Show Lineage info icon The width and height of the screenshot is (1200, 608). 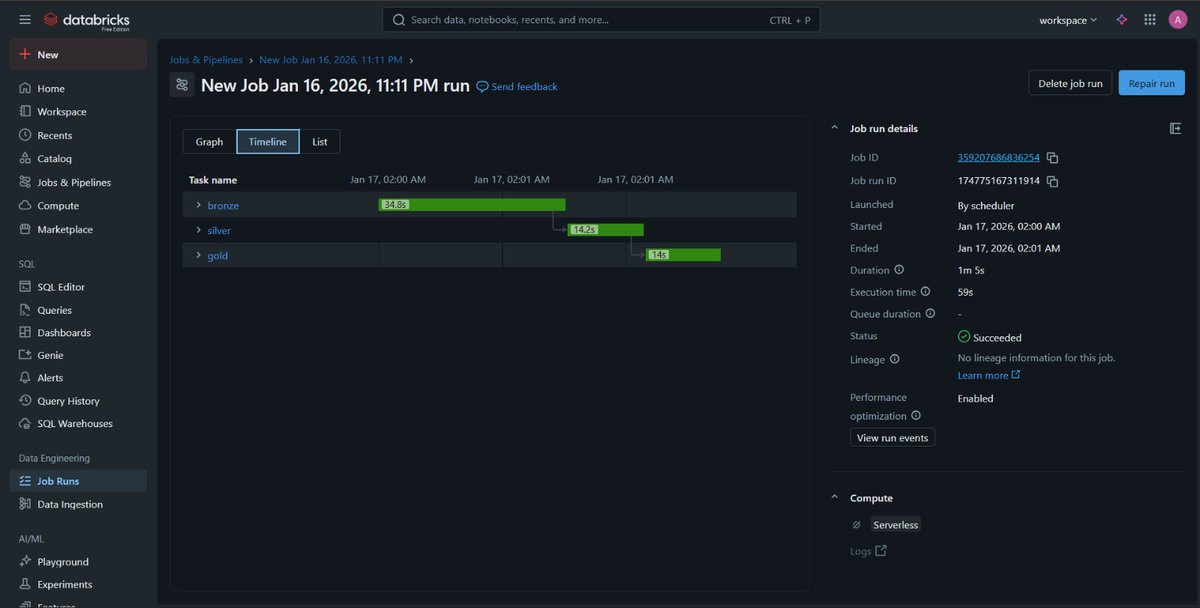coord(894,359)
